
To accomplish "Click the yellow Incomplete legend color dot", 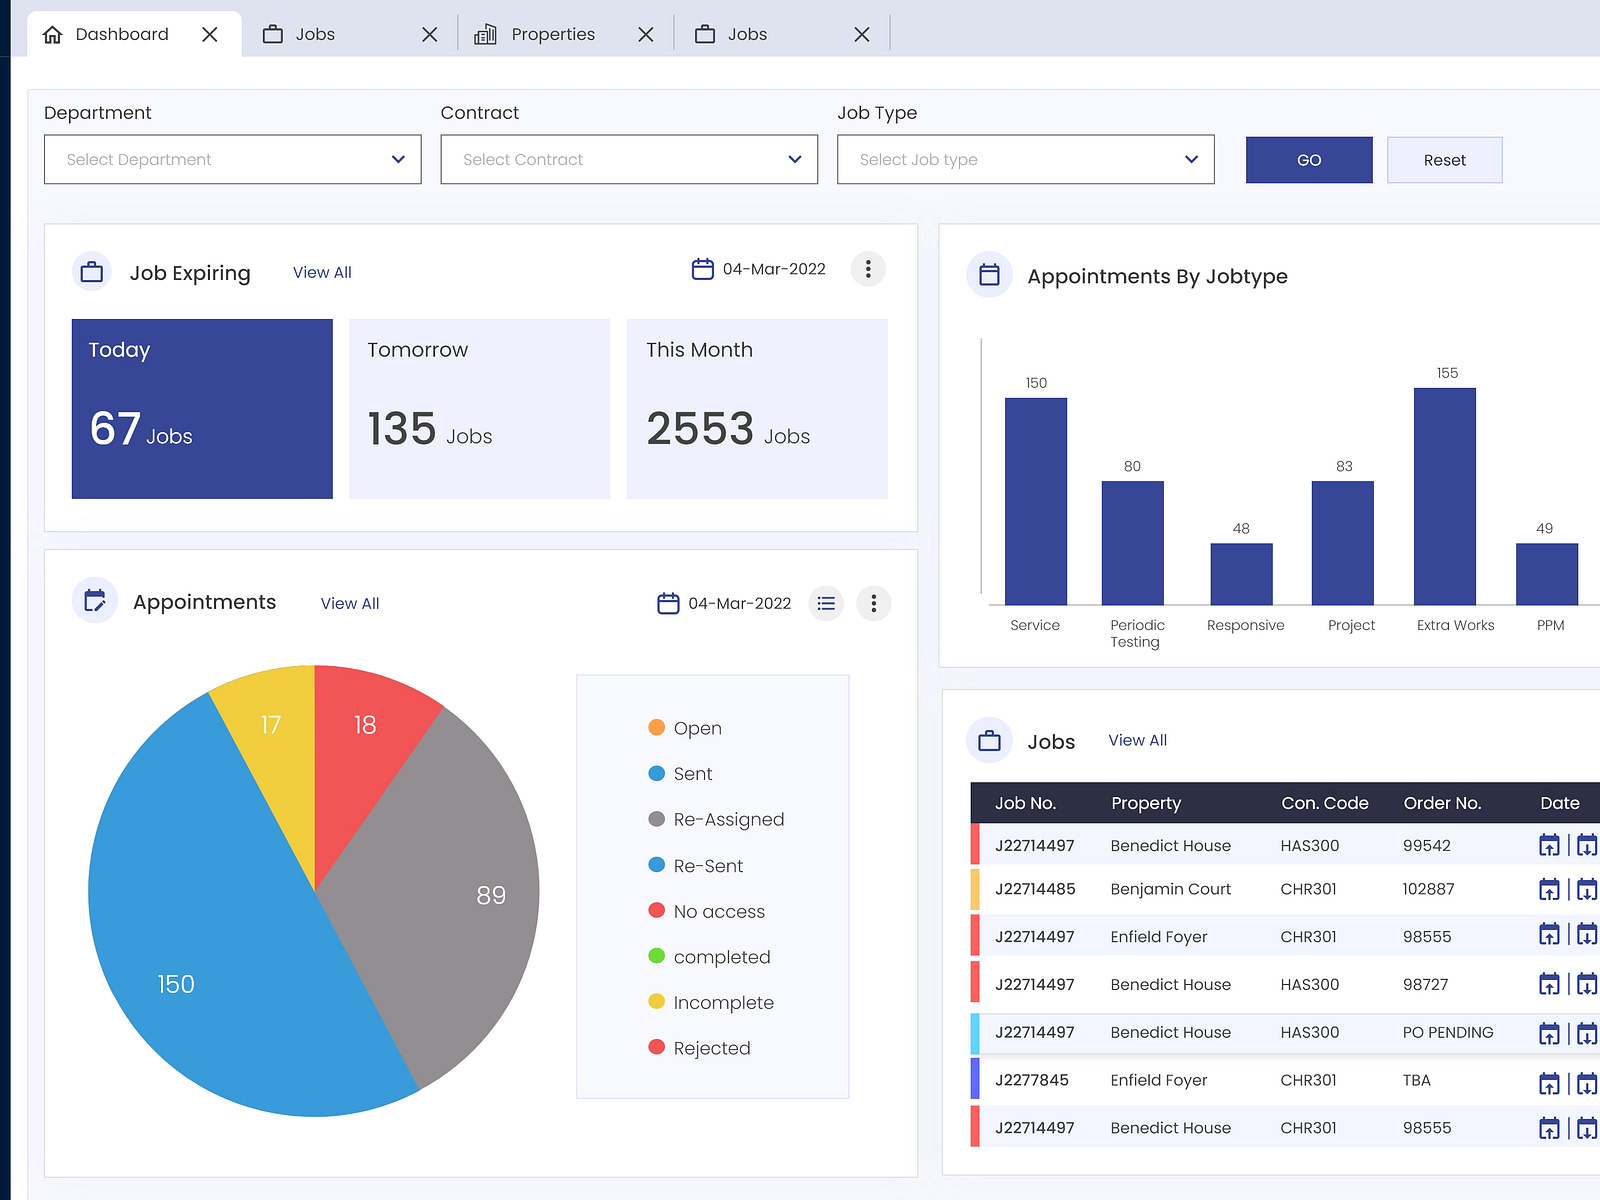I will [657, 1001].
